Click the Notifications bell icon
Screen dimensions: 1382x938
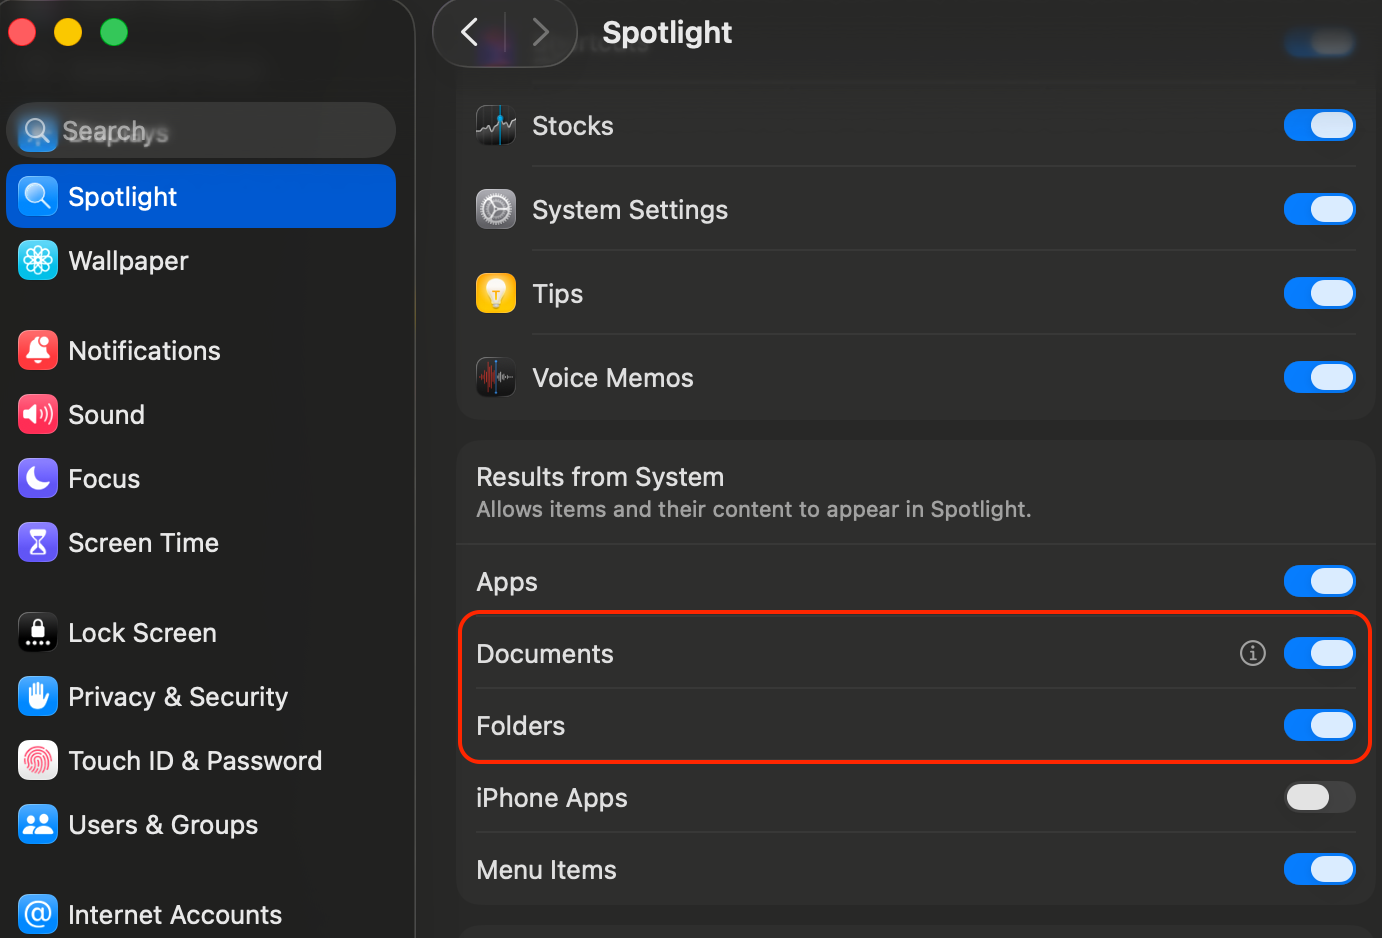pos(38,351)
